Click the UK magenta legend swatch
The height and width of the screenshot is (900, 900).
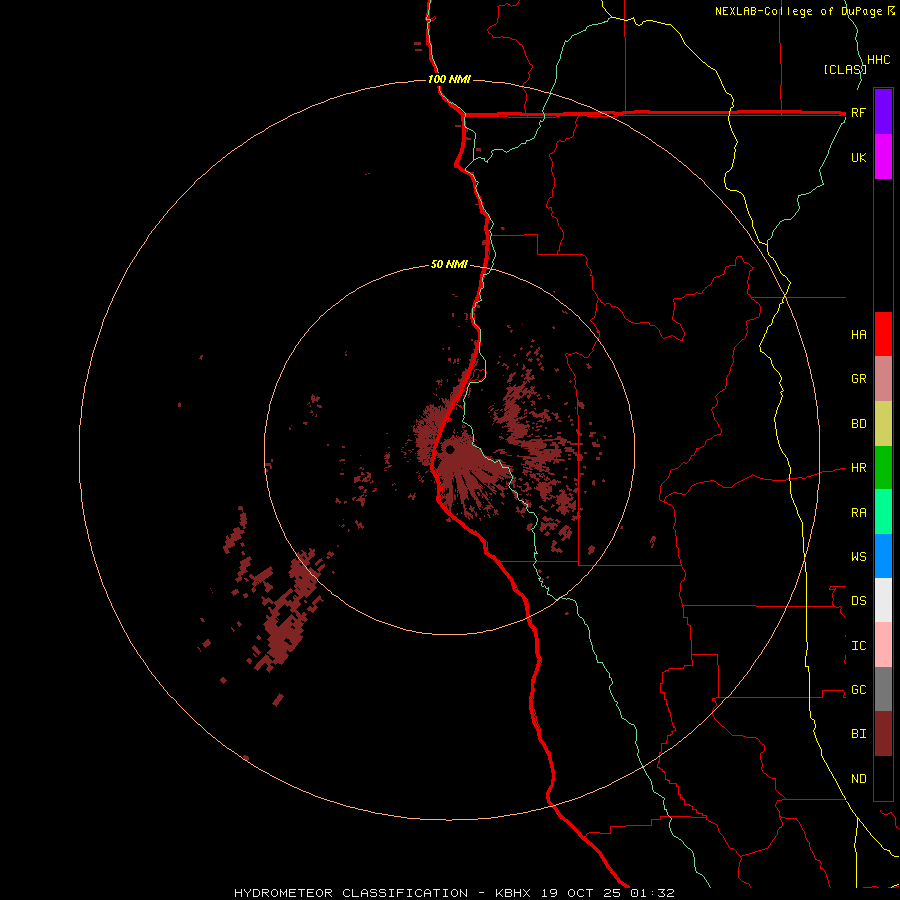883,157
